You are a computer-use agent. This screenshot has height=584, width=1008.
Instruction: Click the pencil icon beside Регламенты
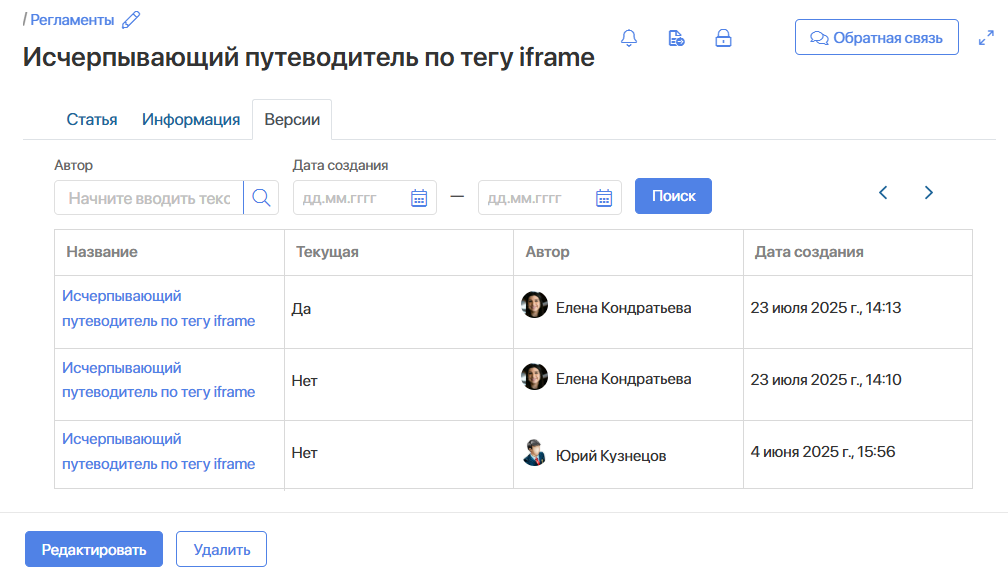click(131, 19)
